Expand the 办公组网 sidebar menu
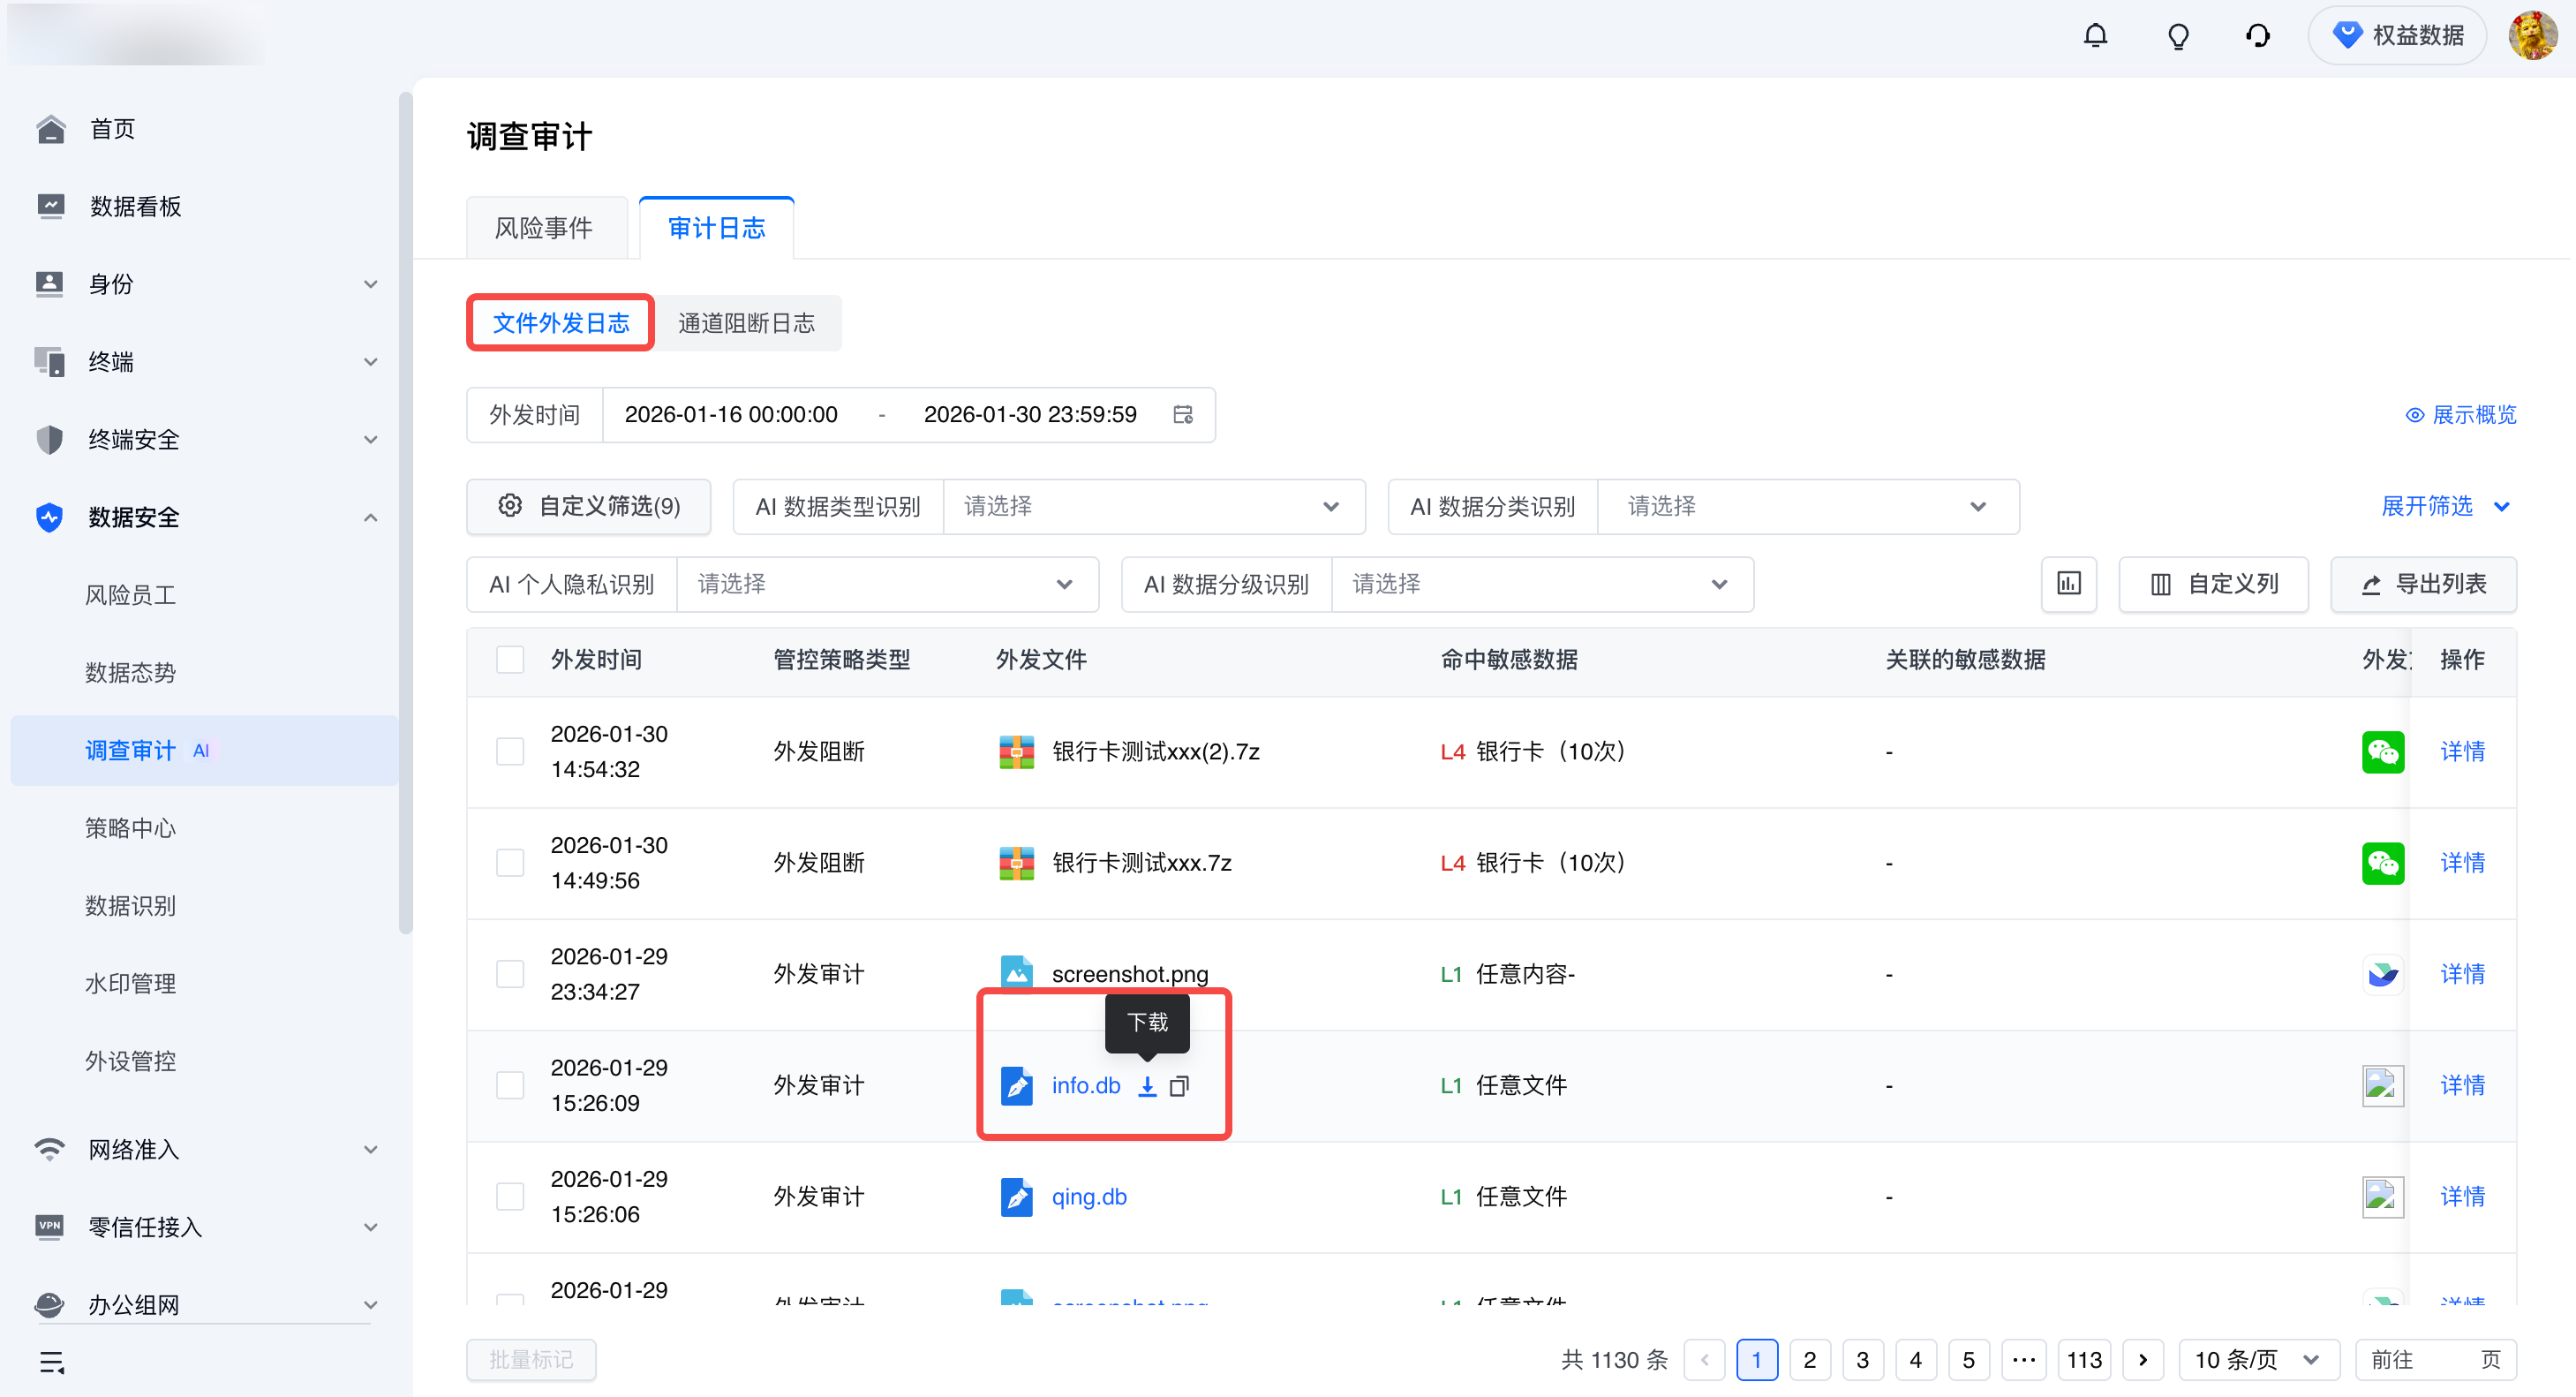2576x1397 pixels. (x=205, y=1305)
